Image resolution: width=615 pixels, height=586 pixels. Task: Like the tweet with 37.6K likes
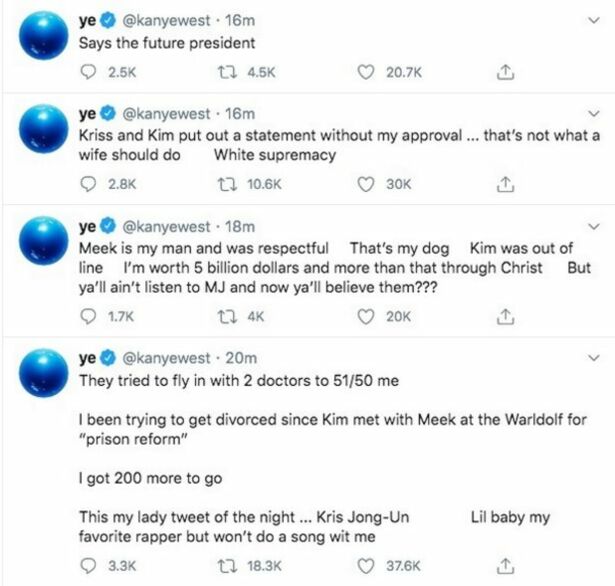(x=366, y=566)
